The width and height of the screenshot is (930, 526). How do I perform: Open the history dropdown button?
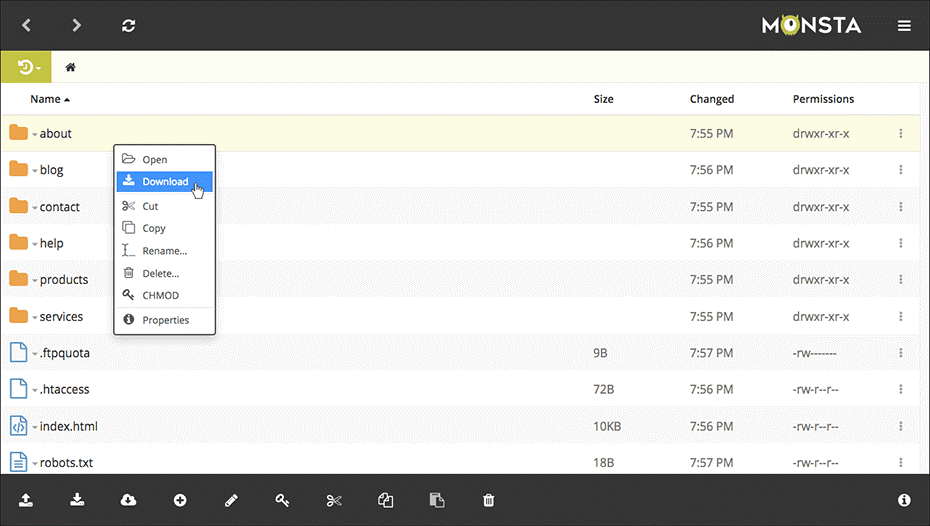(26, 67)
